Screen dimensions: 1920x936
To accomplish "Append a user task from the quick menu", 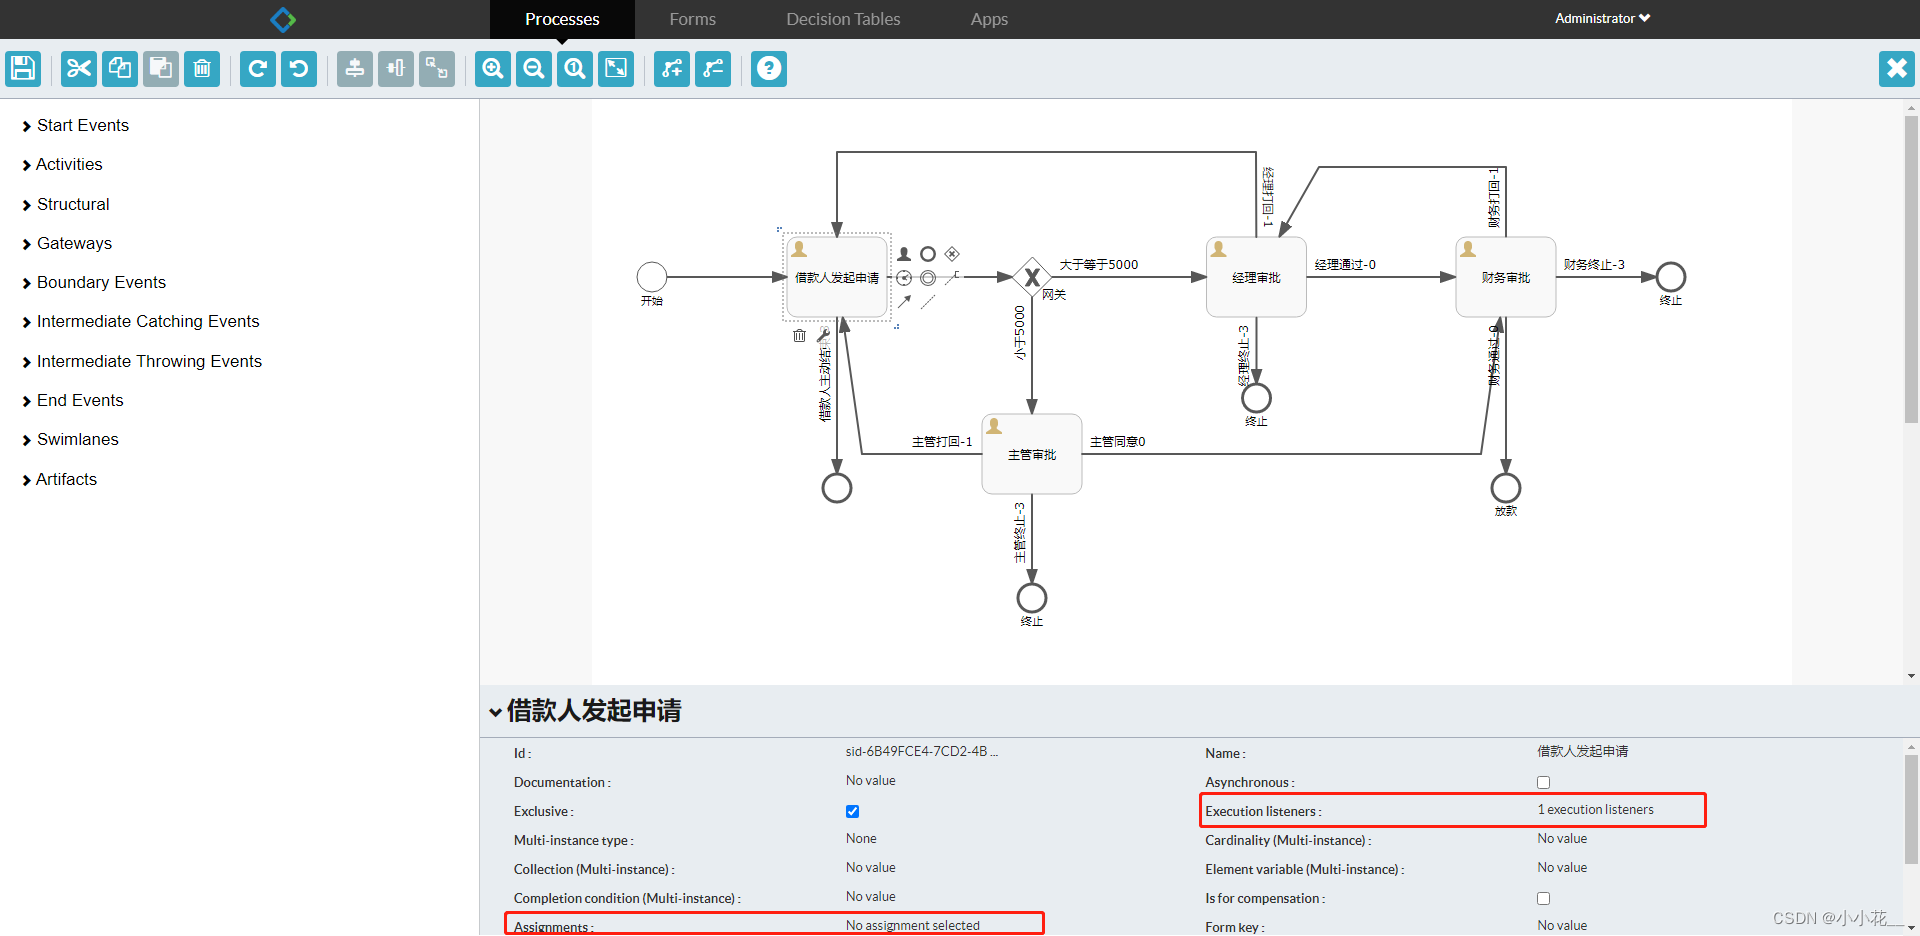I will click(903, 253).
